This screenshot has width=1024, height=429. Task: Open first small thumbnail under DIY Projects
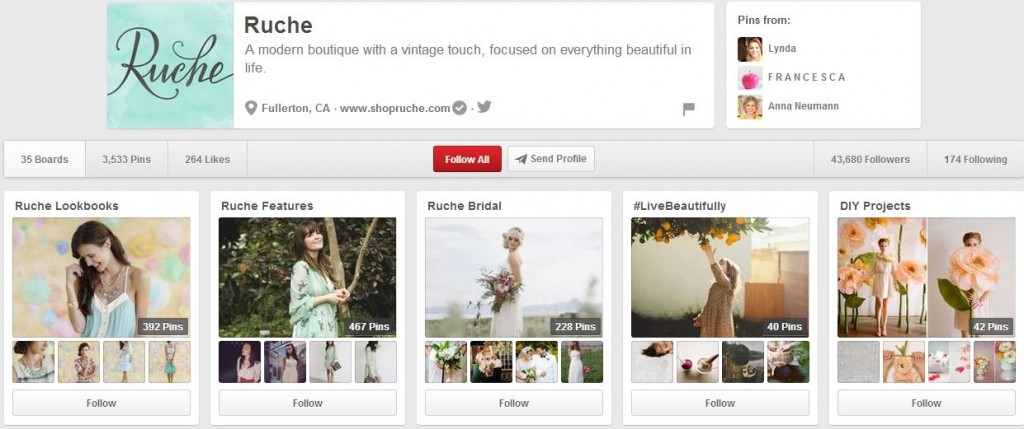click(x=859, y=362)
